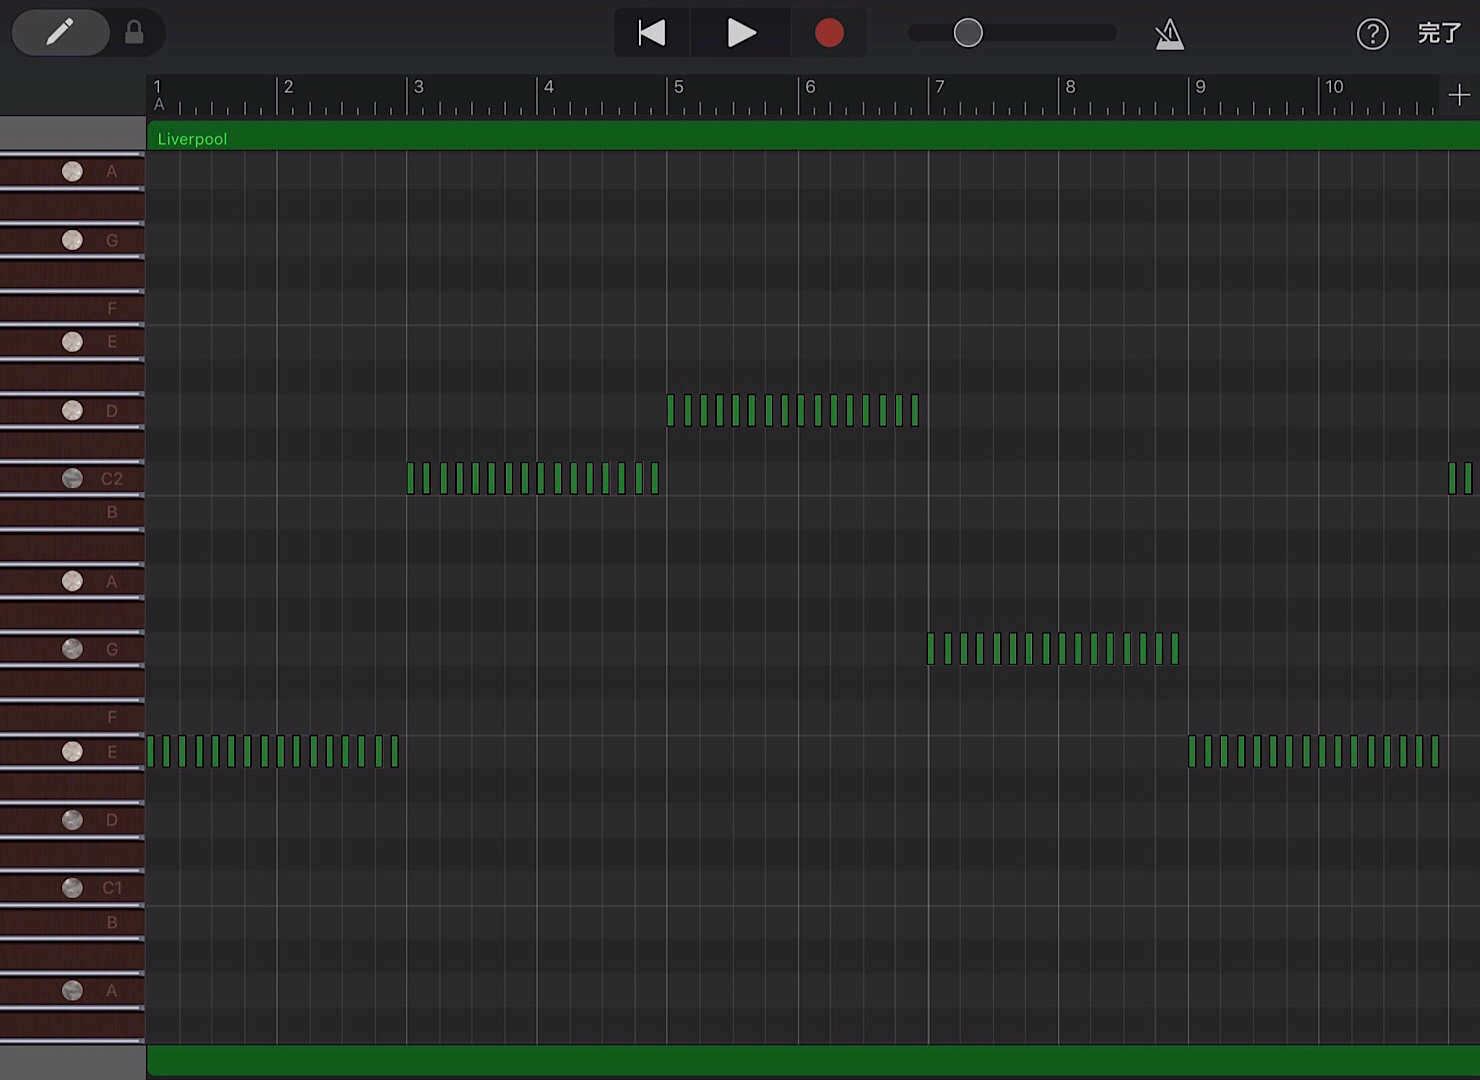Tap the upper E fret key
1480x1080 pixels.
coord(72,342)
